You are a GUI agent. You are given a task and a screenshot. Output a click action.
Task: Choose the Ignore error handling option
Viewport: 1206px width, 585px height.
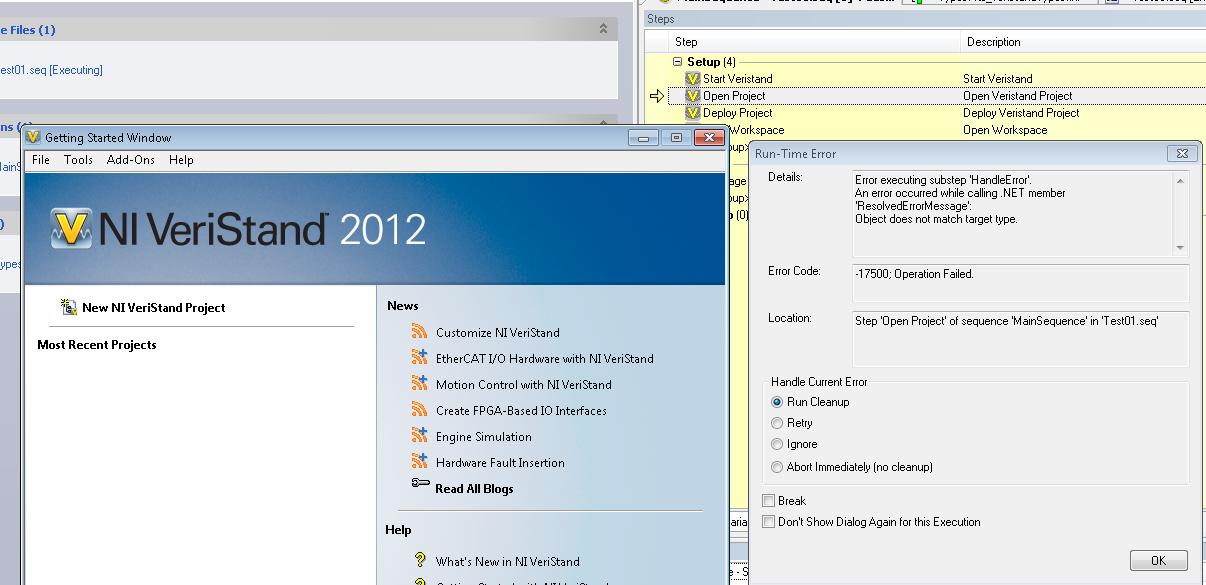coord(777,444)
